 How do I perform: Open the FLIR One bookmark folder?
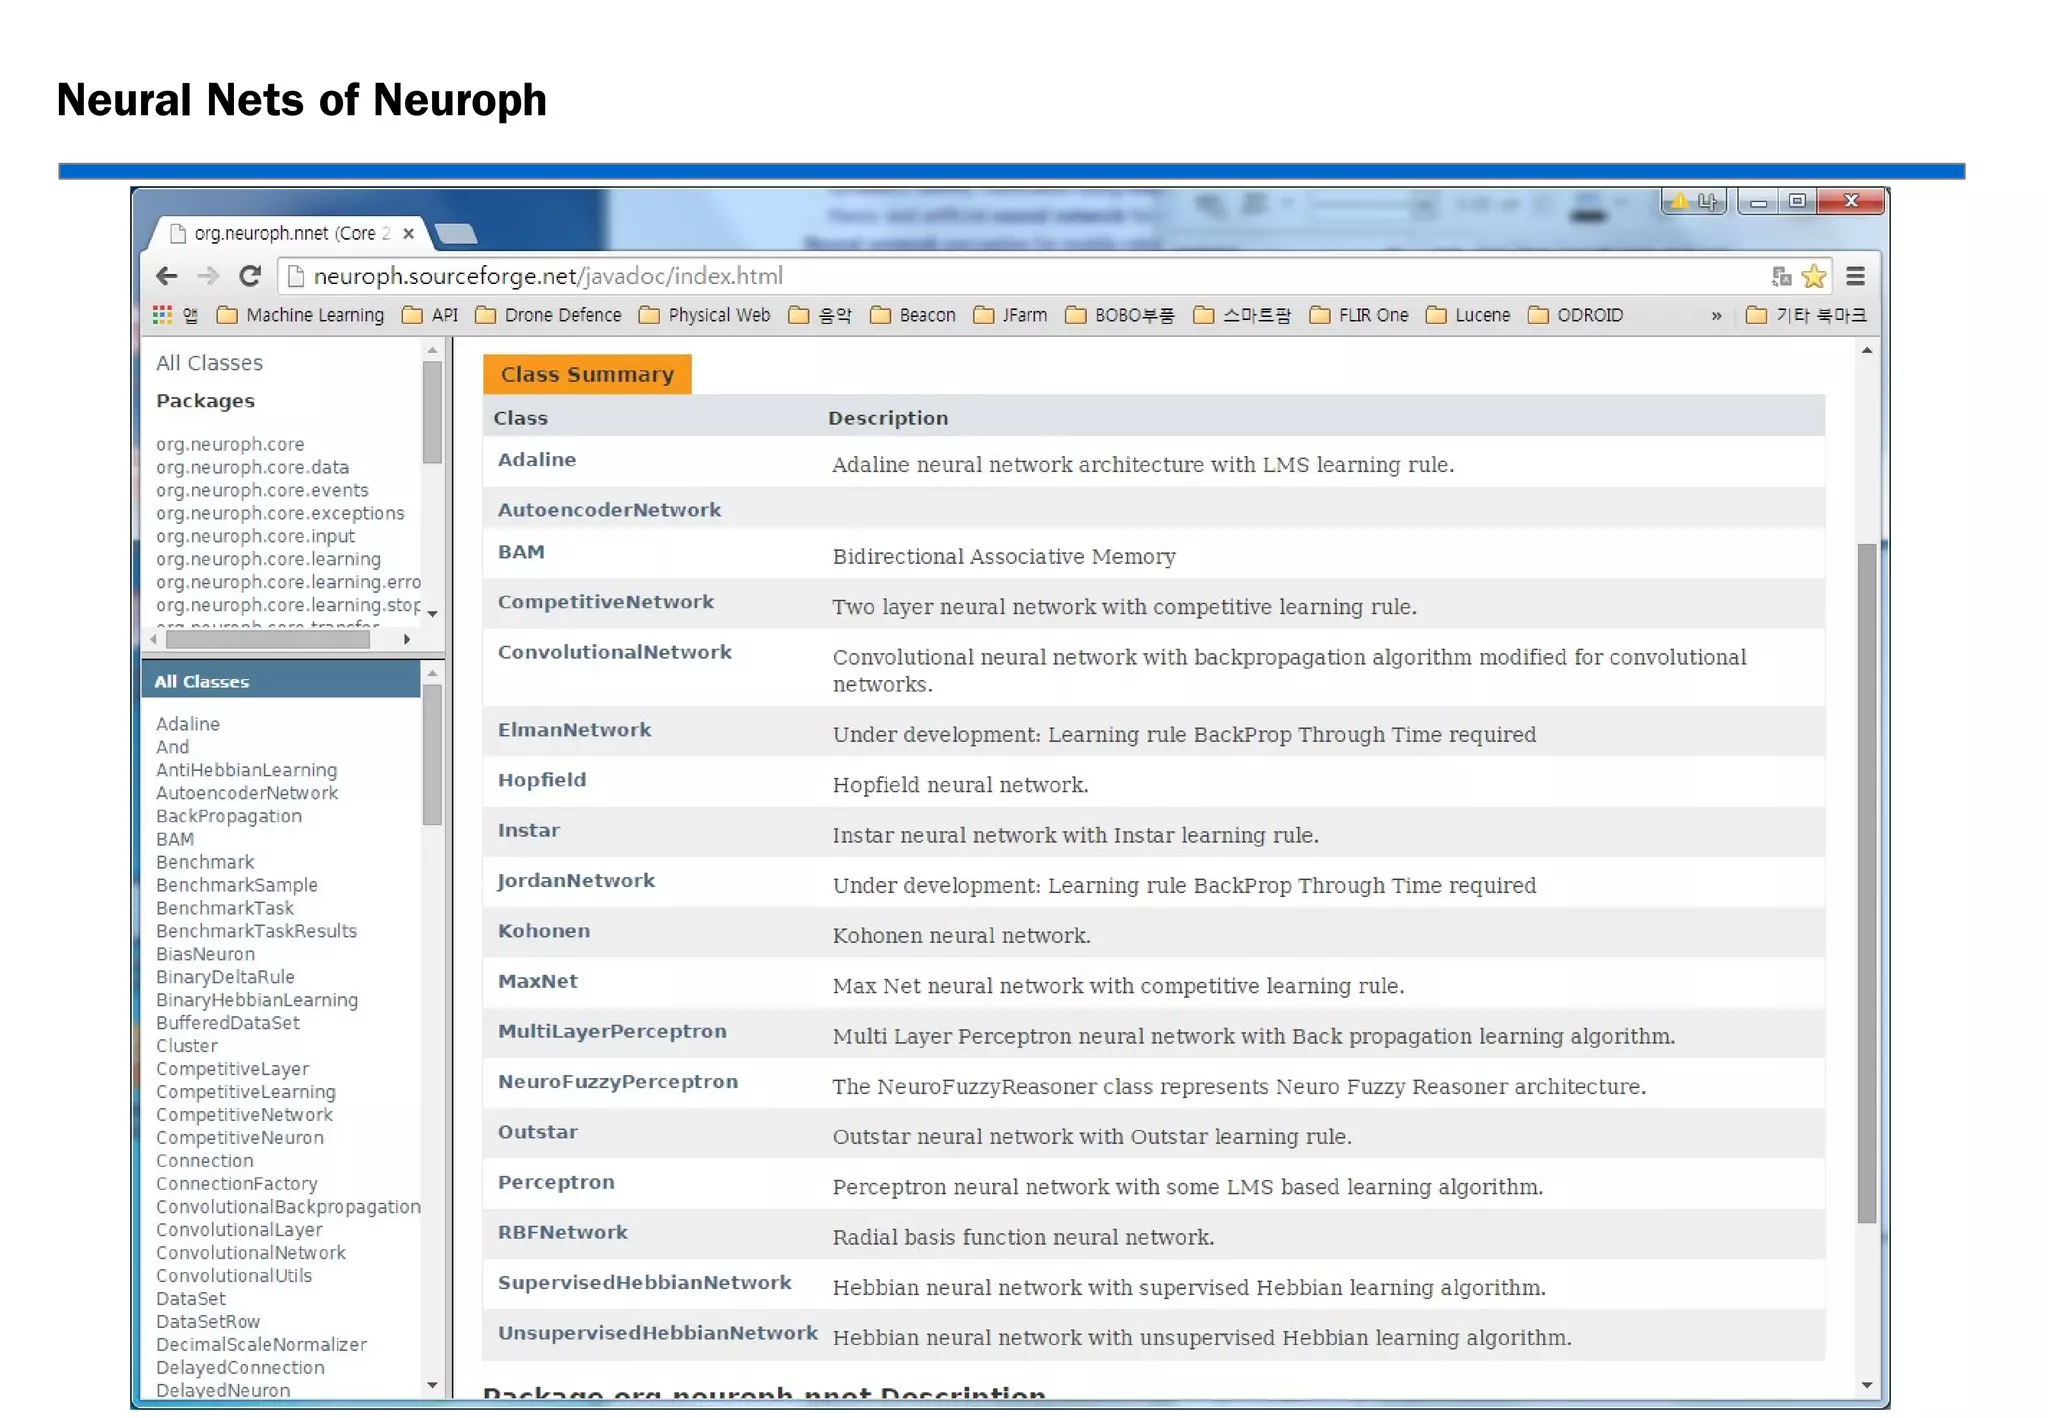1359,315
